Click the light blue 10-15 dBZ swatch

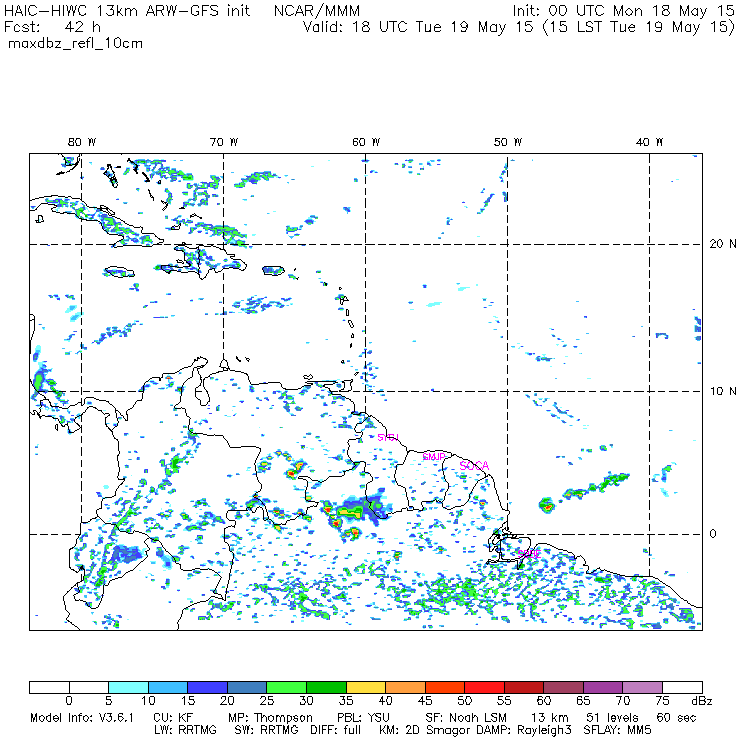coord(168,687)
